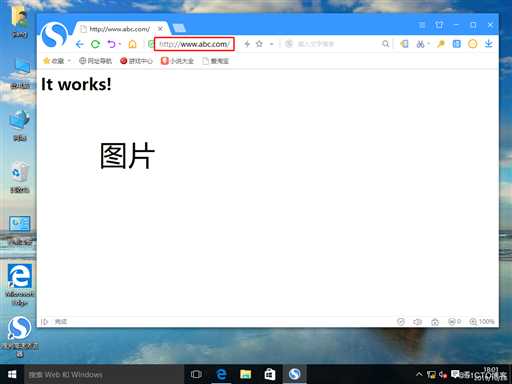Close the http://www.abc.com/ tab
The width and height of the screenshot is (512, 384).
[160, 29]
